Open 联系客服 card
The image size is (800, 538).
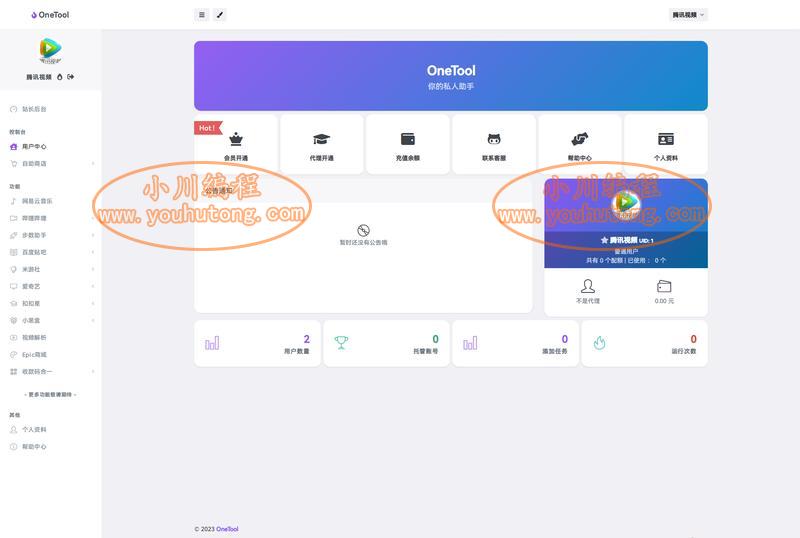pos(494,144)
